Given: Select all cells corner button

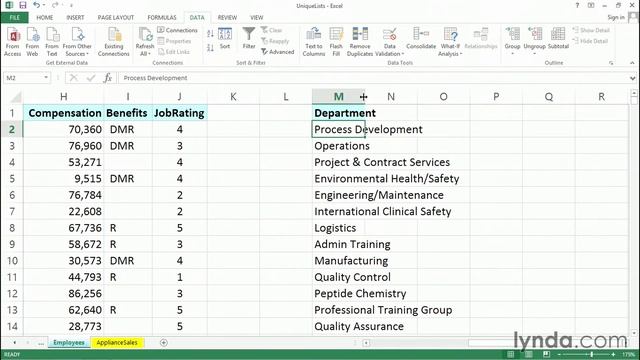Looking at the screenshot, I should click(16, 97).
